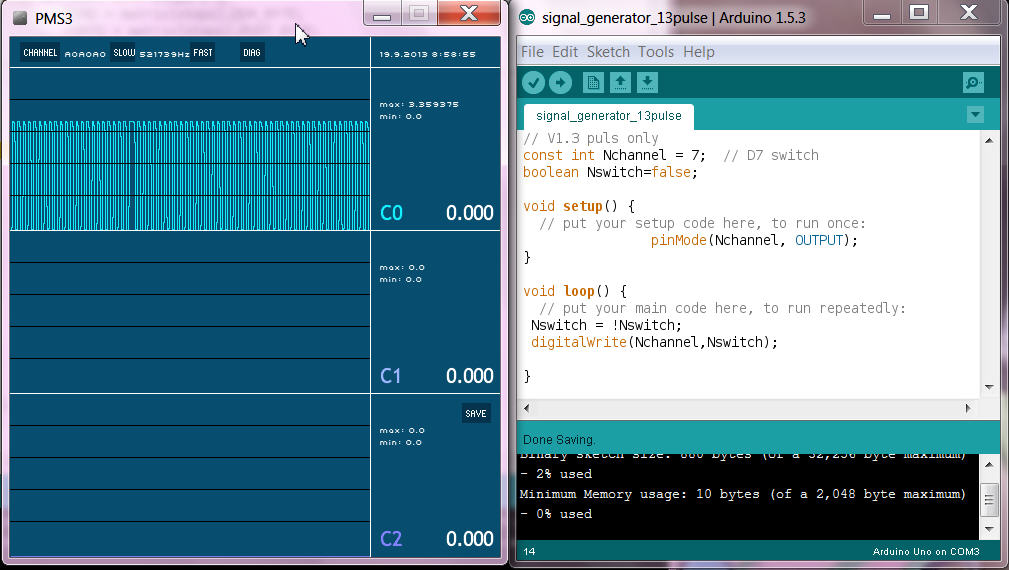1009x570 pixels.
Task: Toggle the FAST sampling mode
Action: click(203, 53)
